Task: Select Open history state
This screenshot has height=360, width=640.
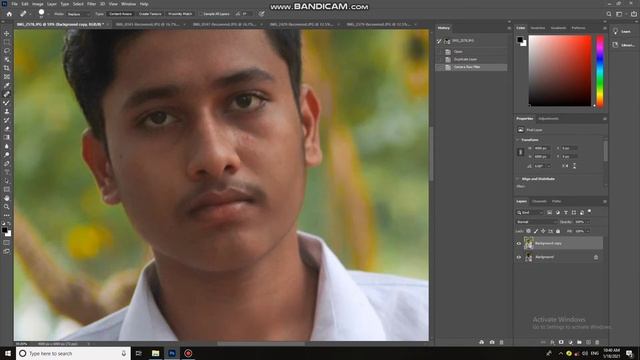Action: [471, 52]
